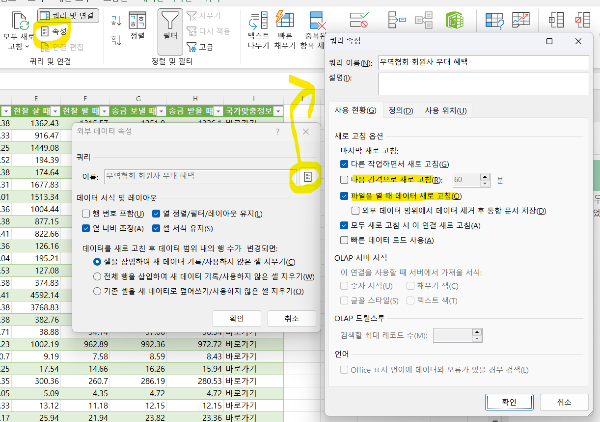Toggle 파일을 열 때 데이터 새로 고침 checkbox
Screen dimensions: 600x422
pyautogui.click(x=344, y=196)
